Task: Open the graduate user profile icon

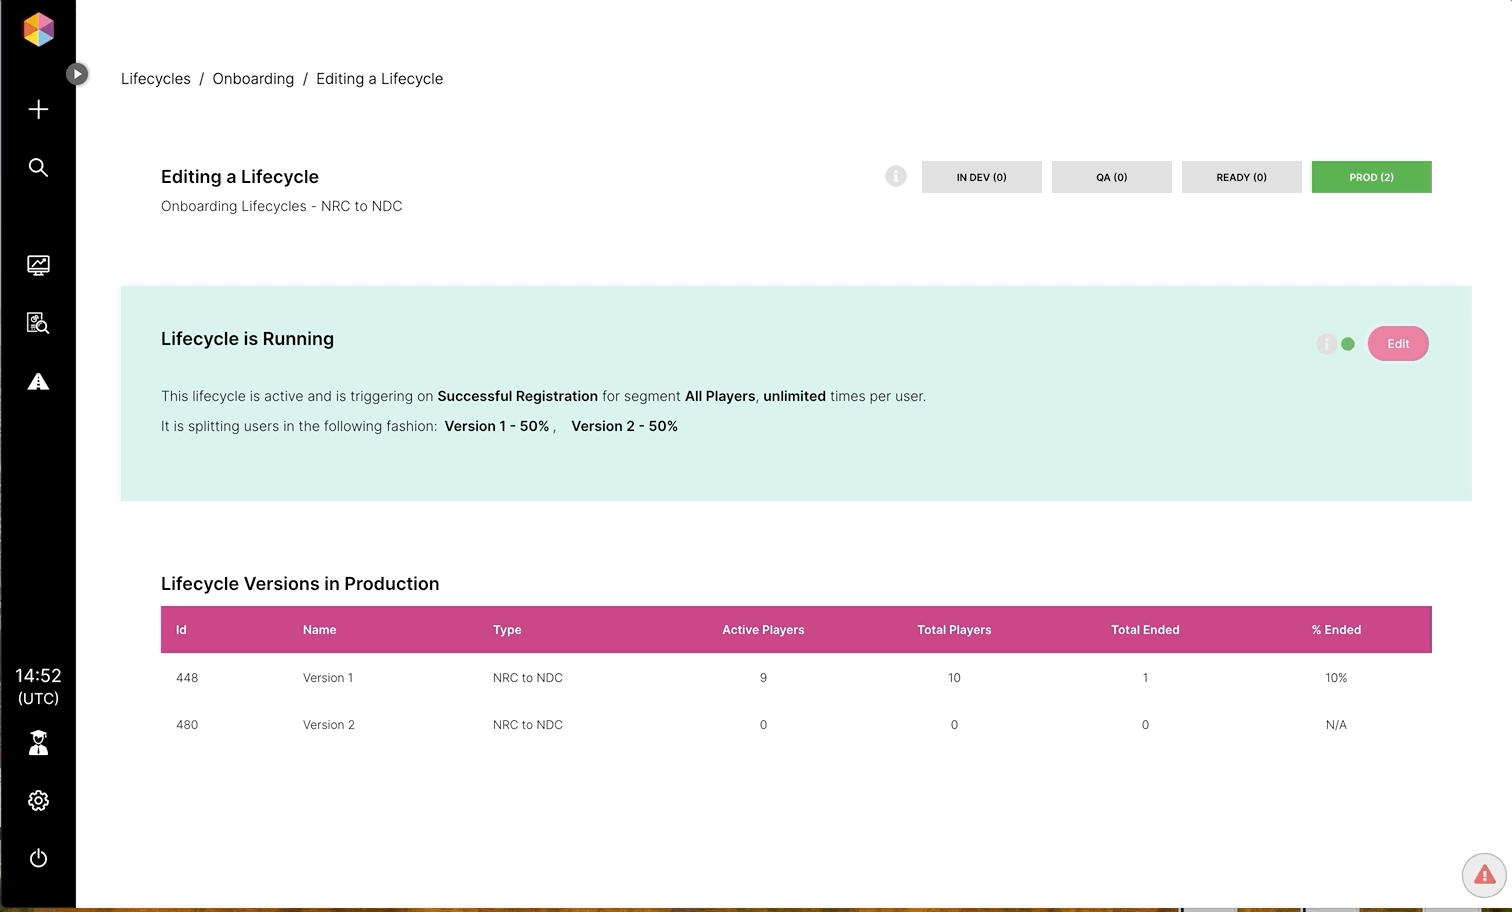Action: [38, 742]
